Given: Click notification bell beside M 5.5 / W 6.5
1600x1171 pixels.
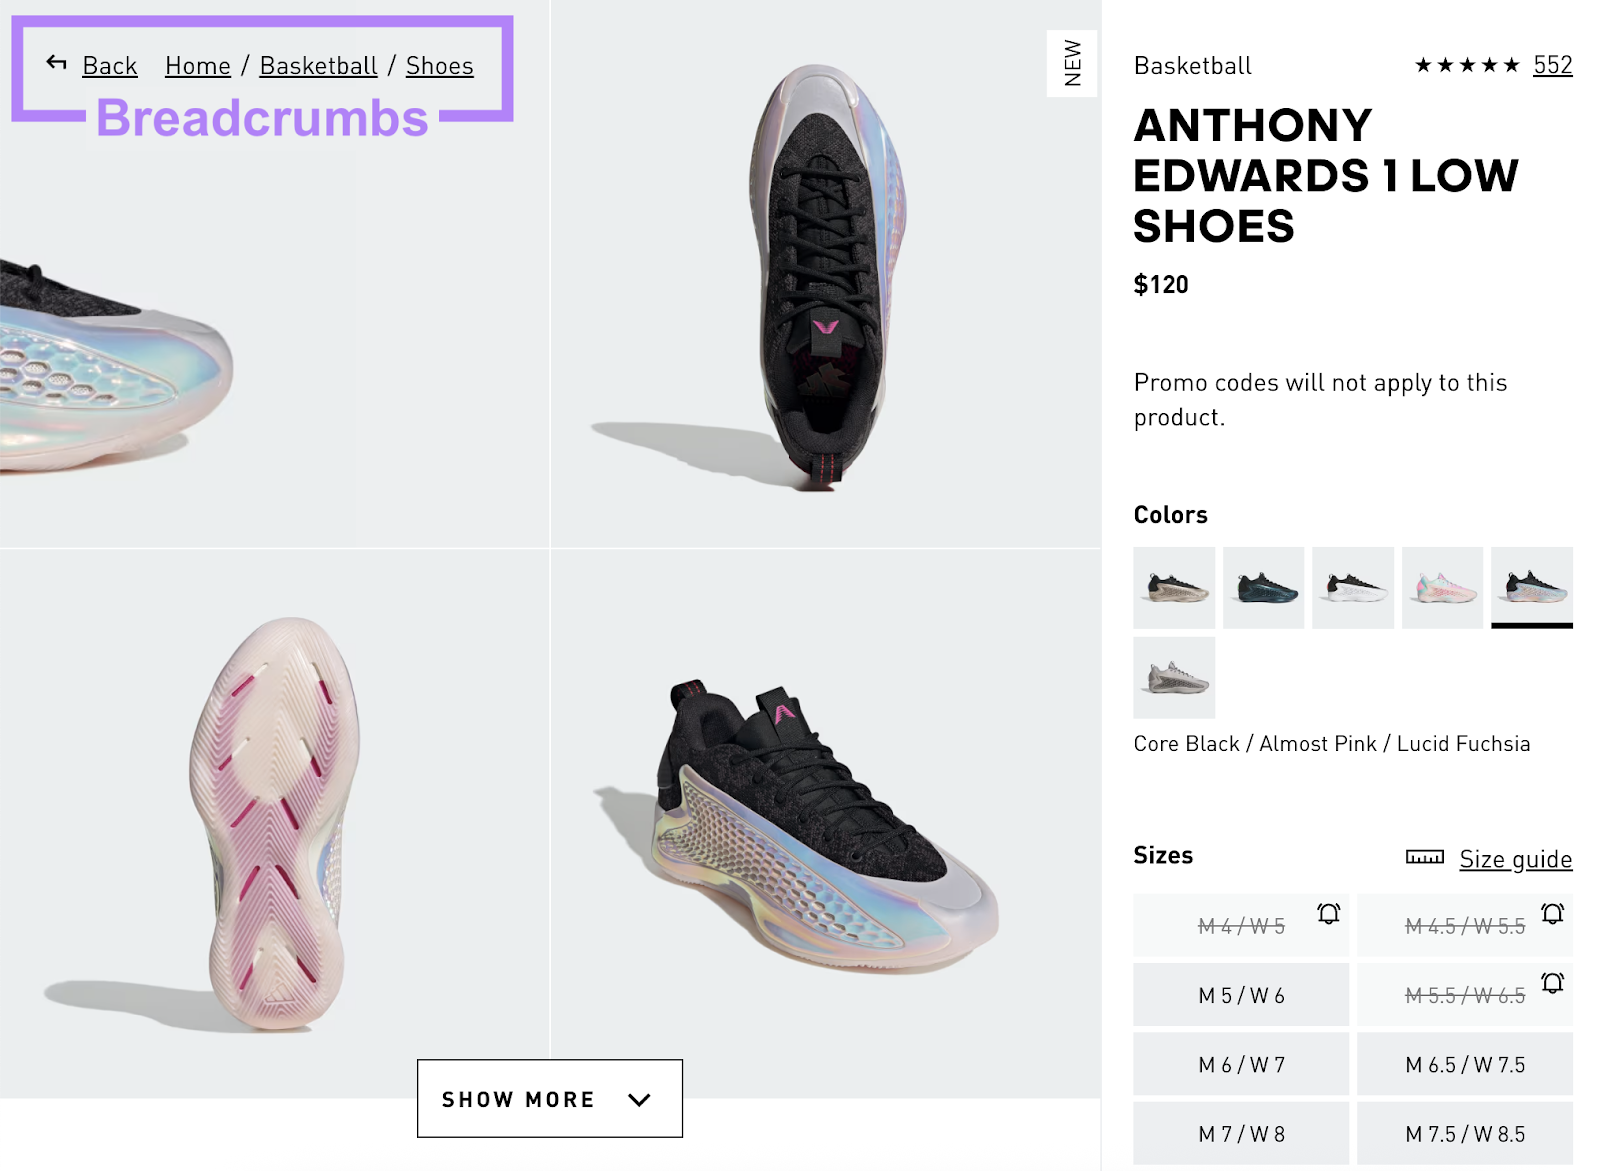Looking at the screenshot, I should point(1553,983).
